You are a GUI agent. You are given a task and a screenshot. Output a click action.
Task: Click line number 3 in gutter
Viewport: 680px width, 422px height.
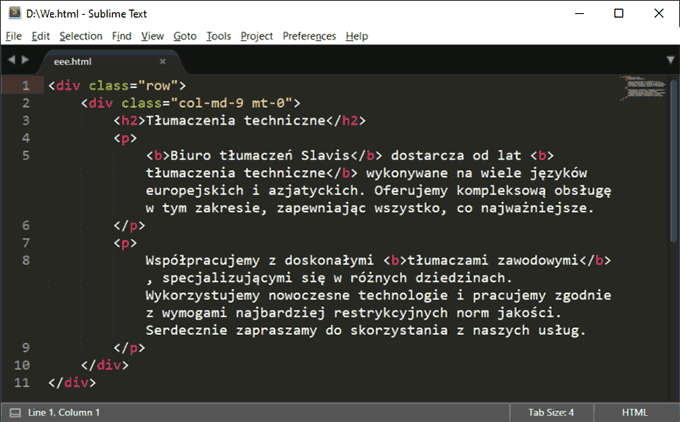[x=26, y=120]
